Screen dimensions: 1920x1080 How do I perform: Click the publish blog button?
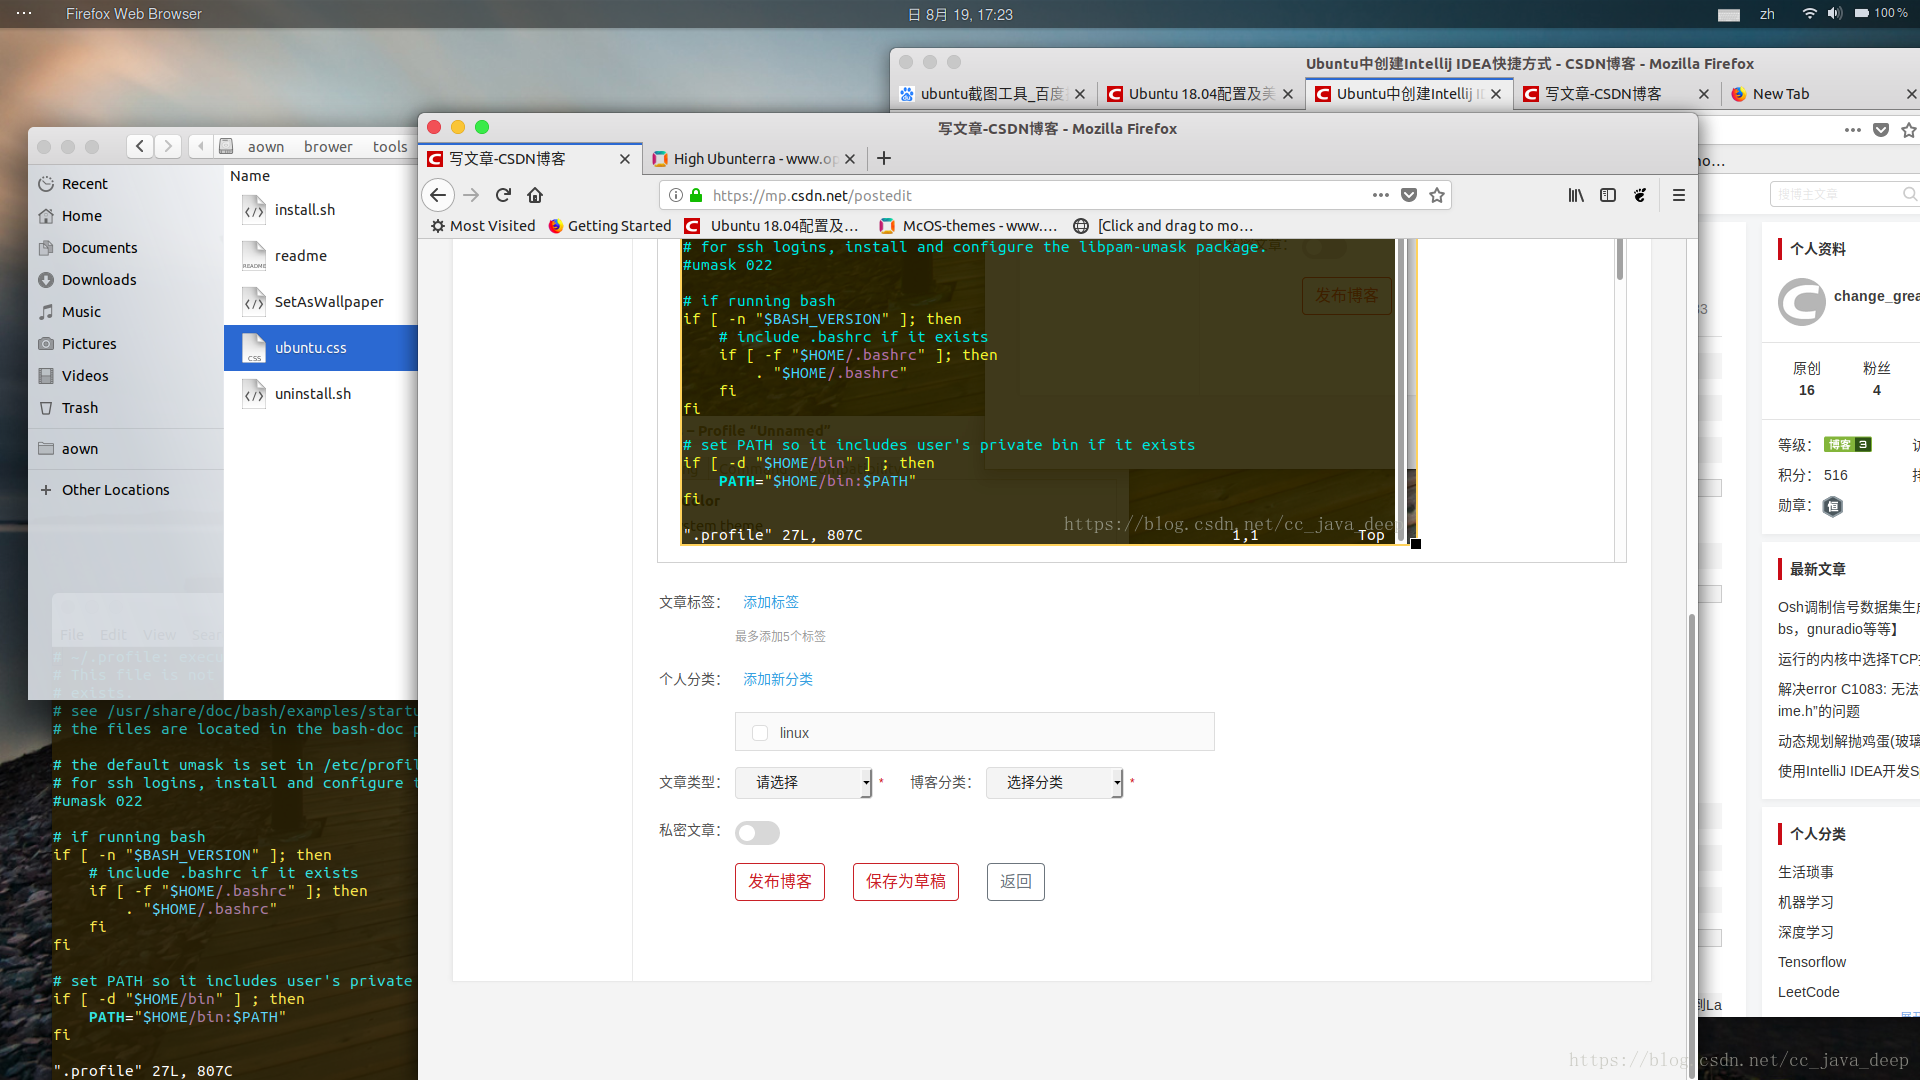(x=780, y=881)
